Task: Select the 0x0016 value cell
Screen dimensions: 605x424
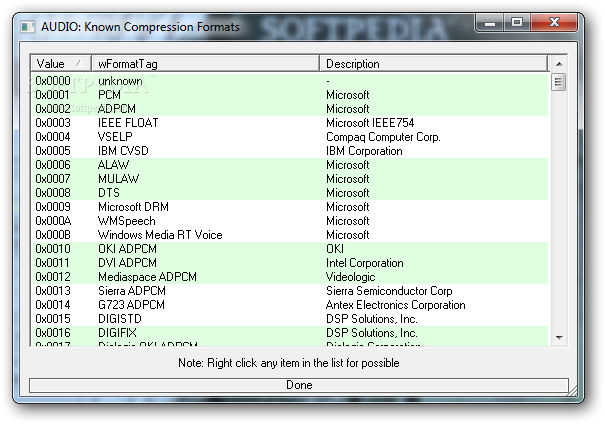Action: (53, 333)
